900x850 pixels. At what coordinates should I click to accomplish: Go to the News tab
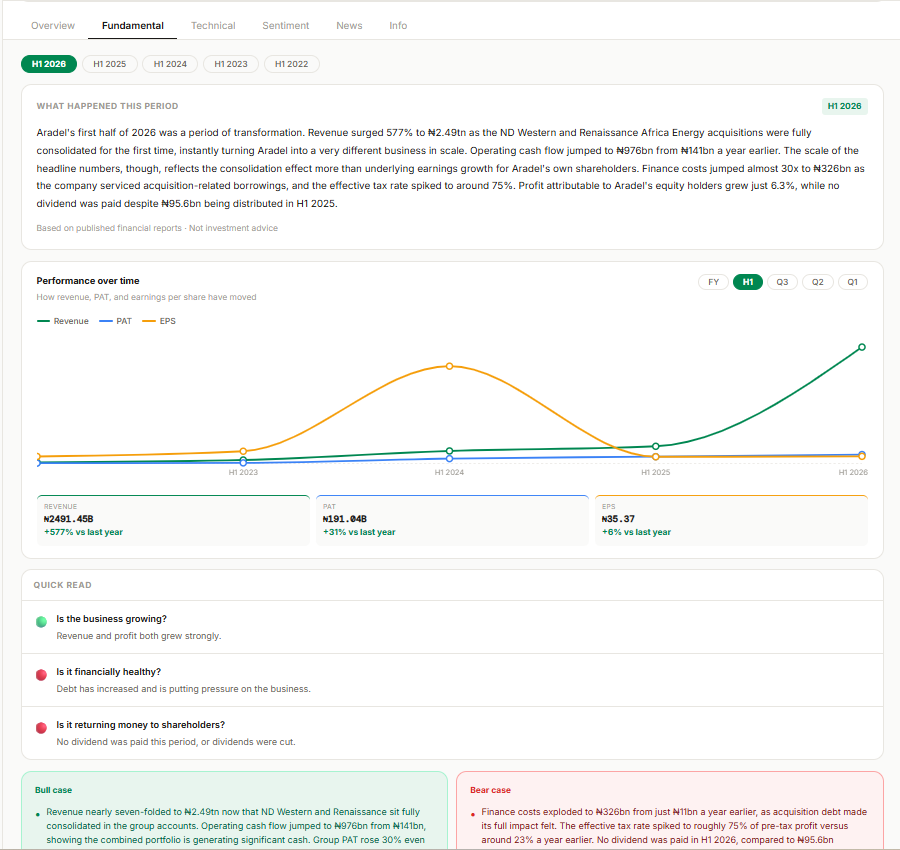tap(349, 26)
